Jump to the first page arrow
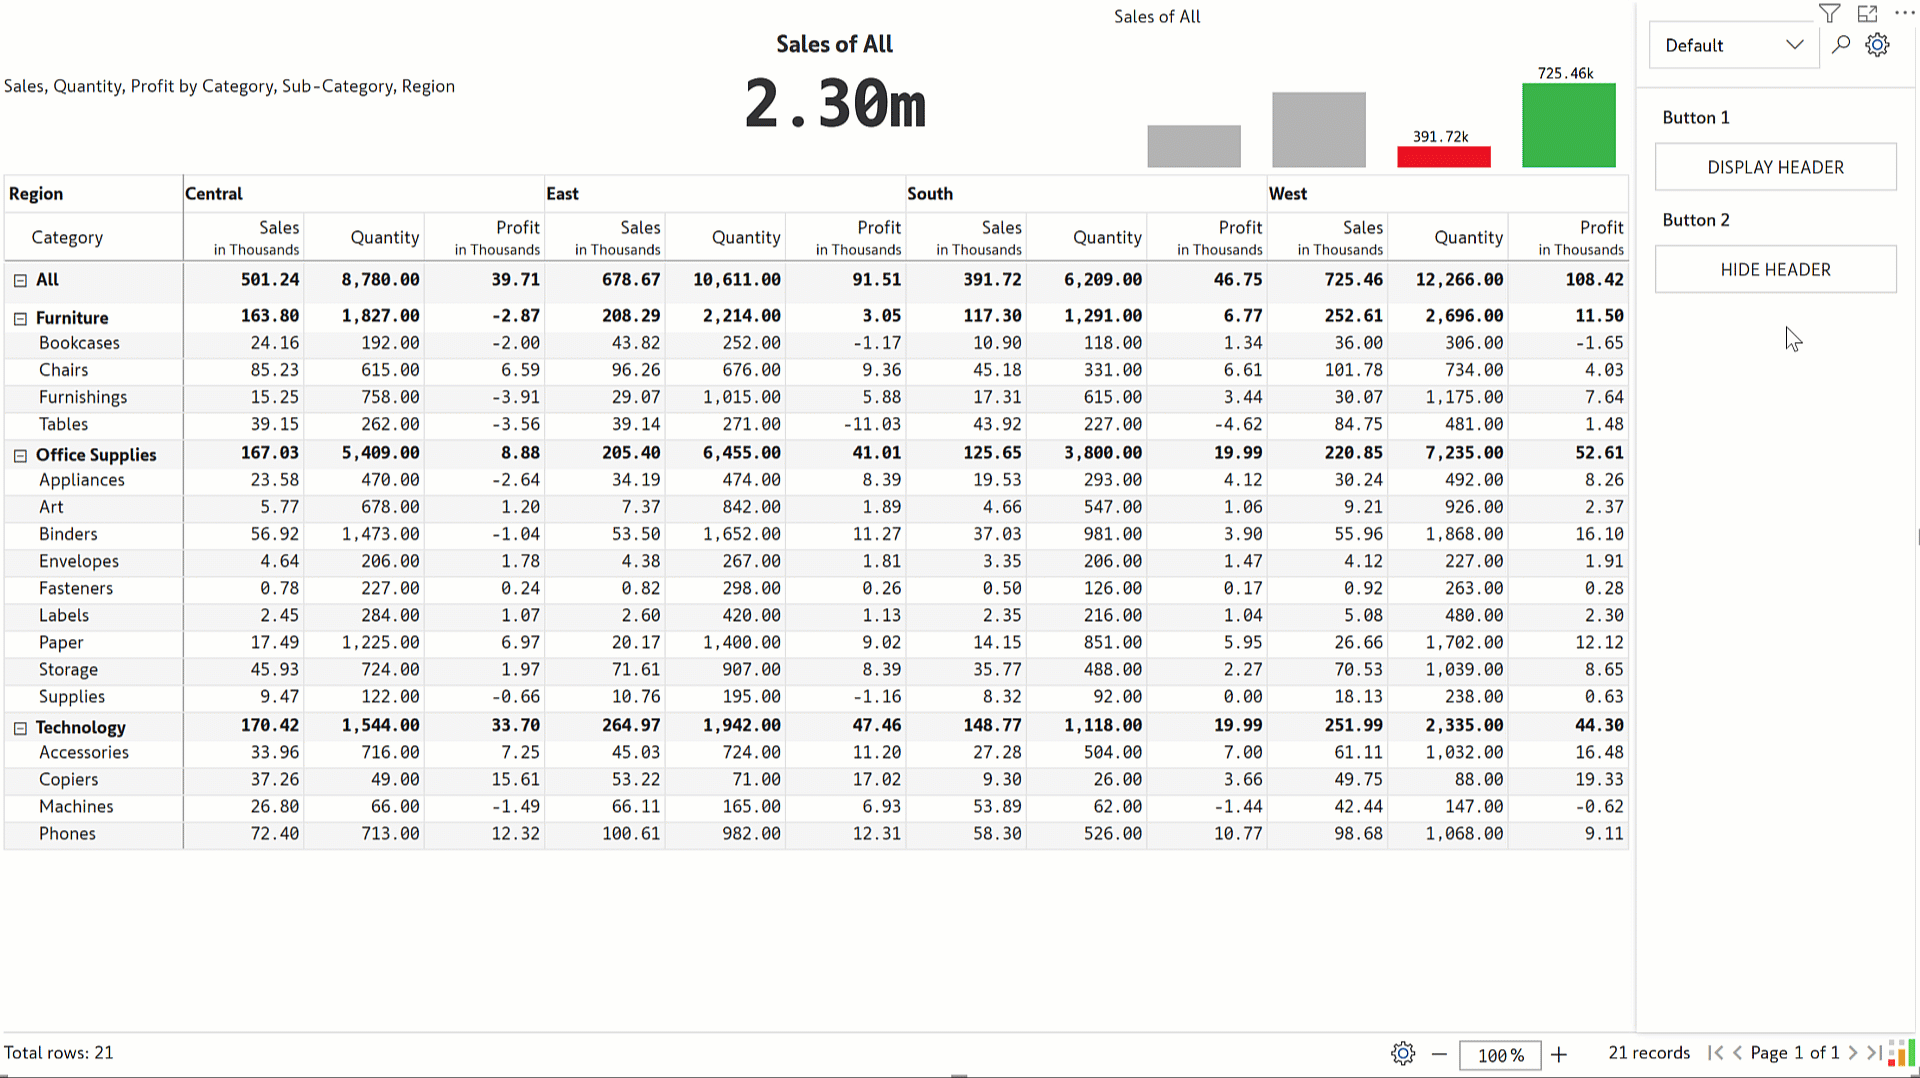The height and width of the screenshot is (1078, 1920). tap(1716, 1053)
